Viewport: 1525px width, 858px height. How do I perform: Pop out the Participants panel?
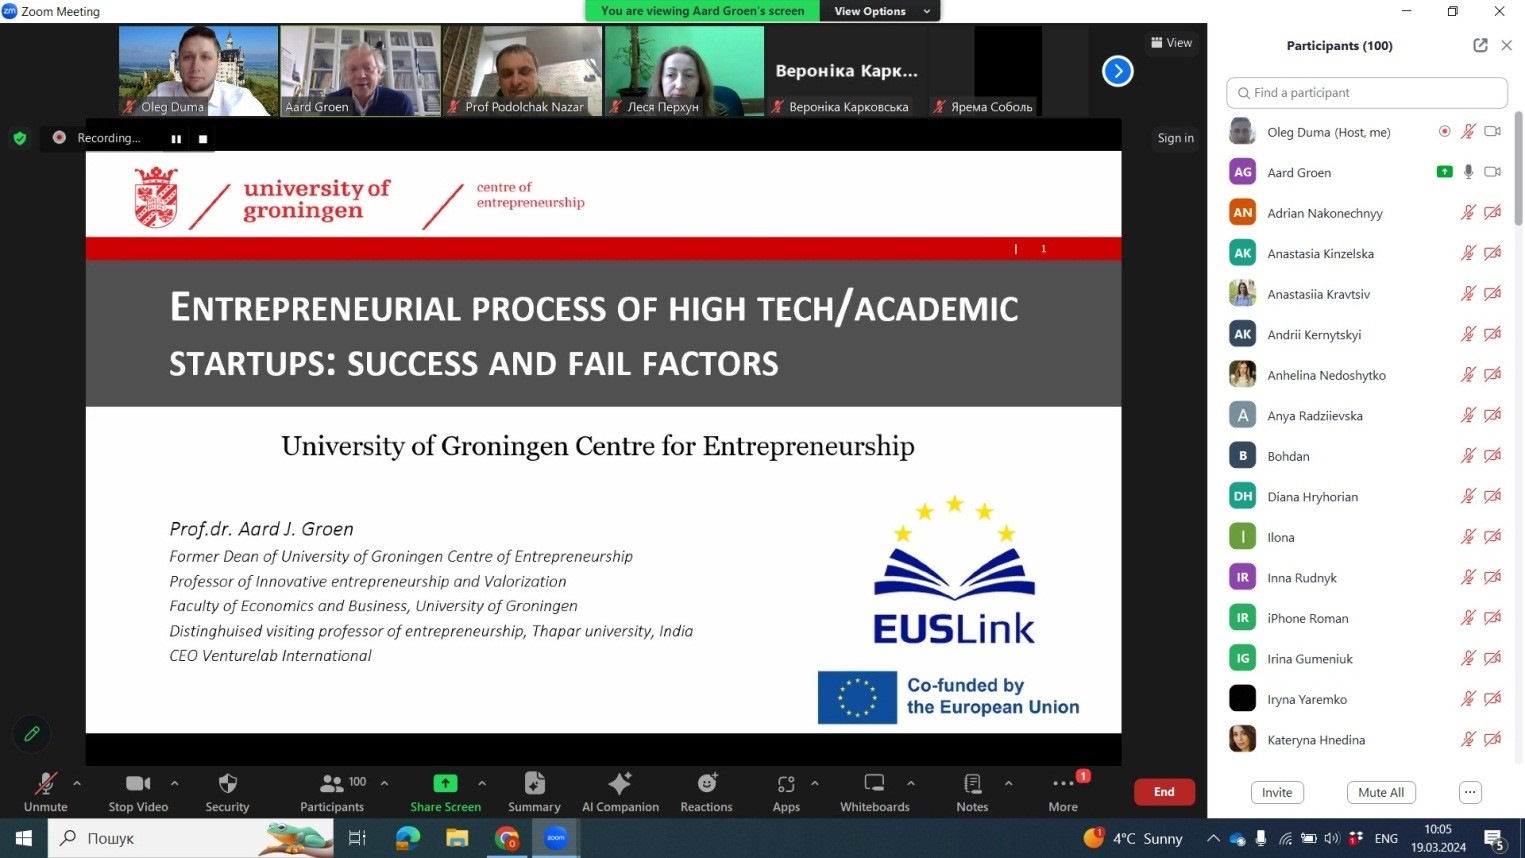tap(1480, 45)
